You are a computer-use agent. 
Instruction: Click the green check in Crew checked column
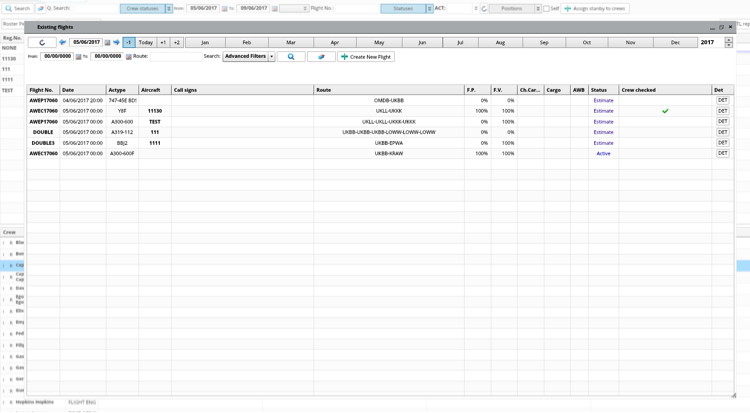tap(665, 111)
